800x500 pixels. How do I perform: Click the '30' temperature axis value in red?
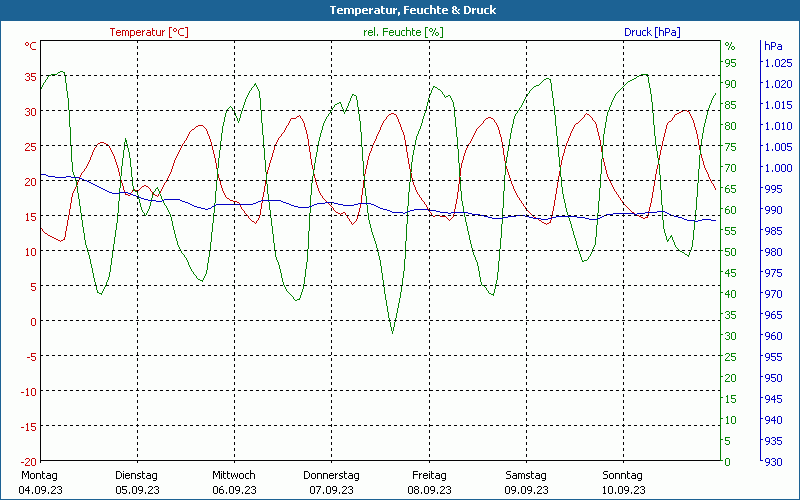click(31, 112)
